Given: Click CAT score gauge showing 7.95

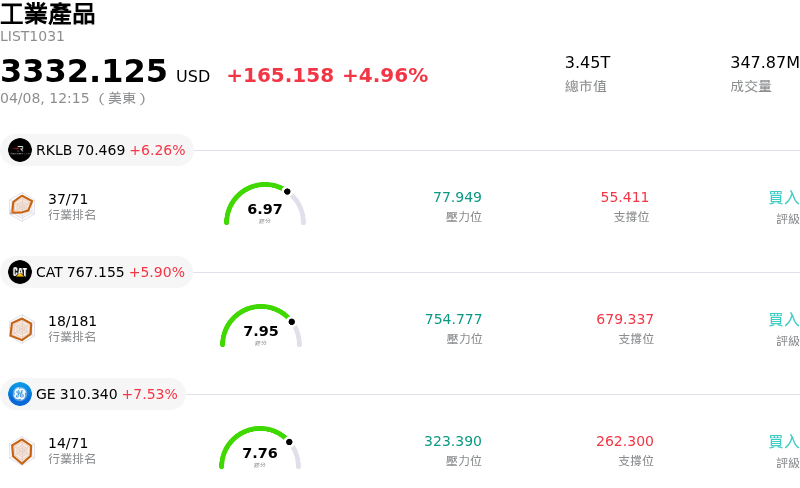Looking at the screenshot, I should tap(261, 328).
